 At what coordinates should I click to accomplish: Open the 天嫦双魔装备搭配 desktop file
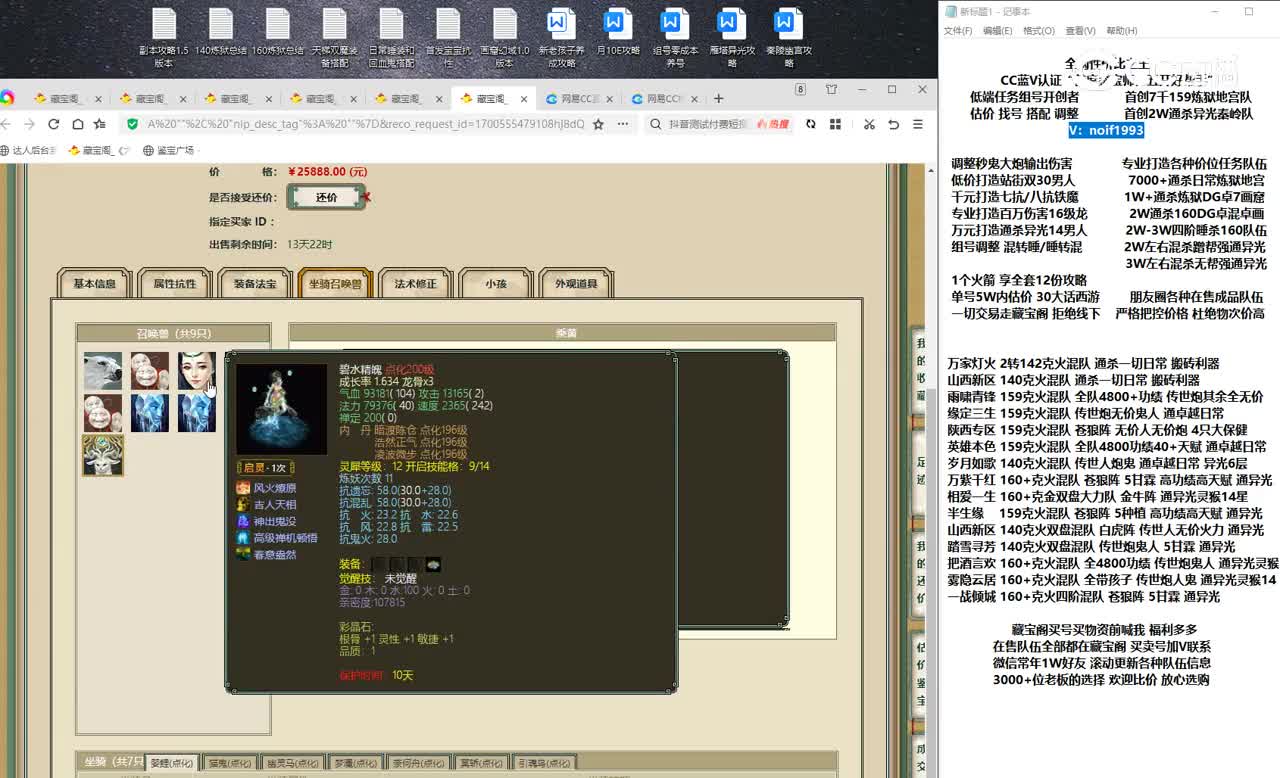pyautogui.click(x=335, y=38)
